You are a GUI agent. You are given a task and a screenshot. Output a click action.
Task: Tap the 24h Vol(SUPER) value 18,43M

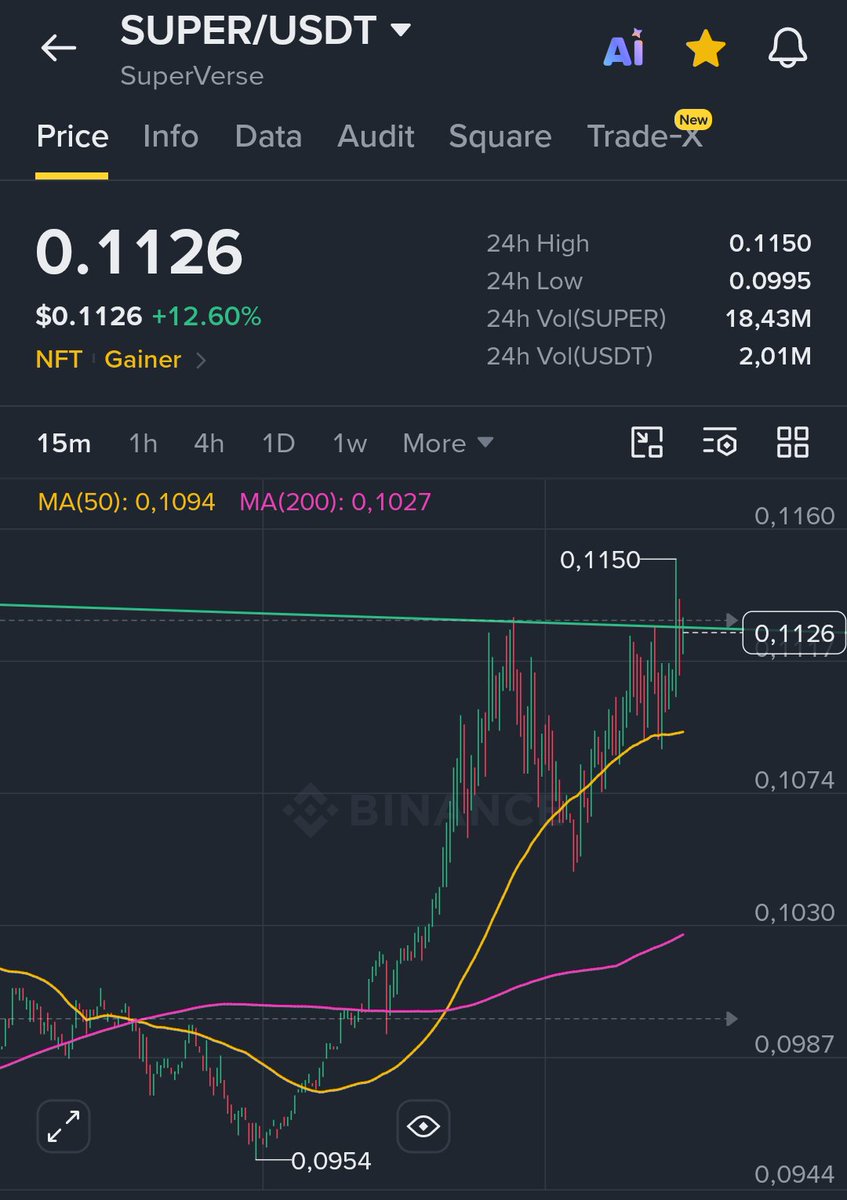point(768,319)
